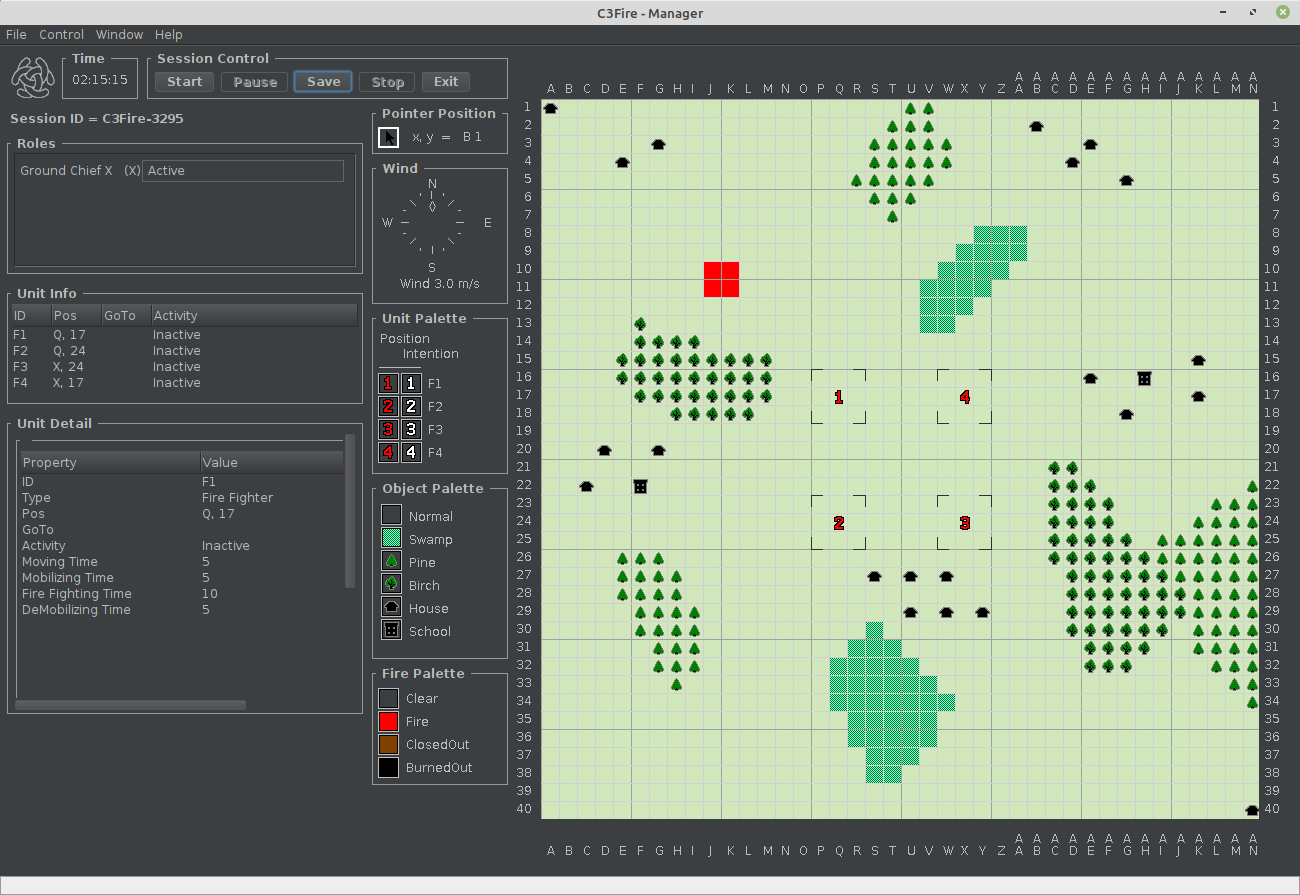Screen dimensions: 1300x895
Task: Pick the brown ClosedOut swatch
Action: pyautogui.click(x=389, y=744)
